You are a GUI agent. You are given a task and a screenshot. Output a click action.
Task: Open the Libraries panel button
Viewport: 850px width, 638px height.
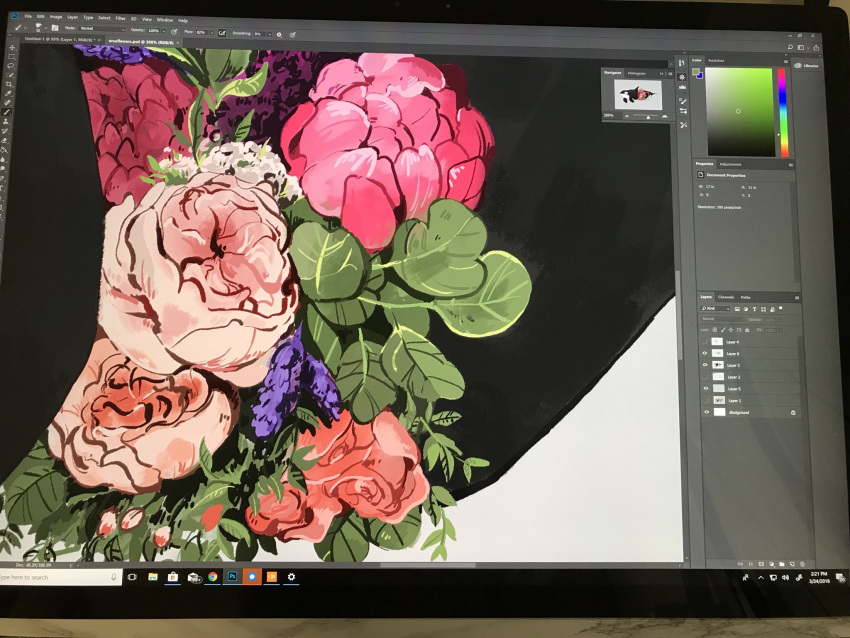(x=807, y=66)
